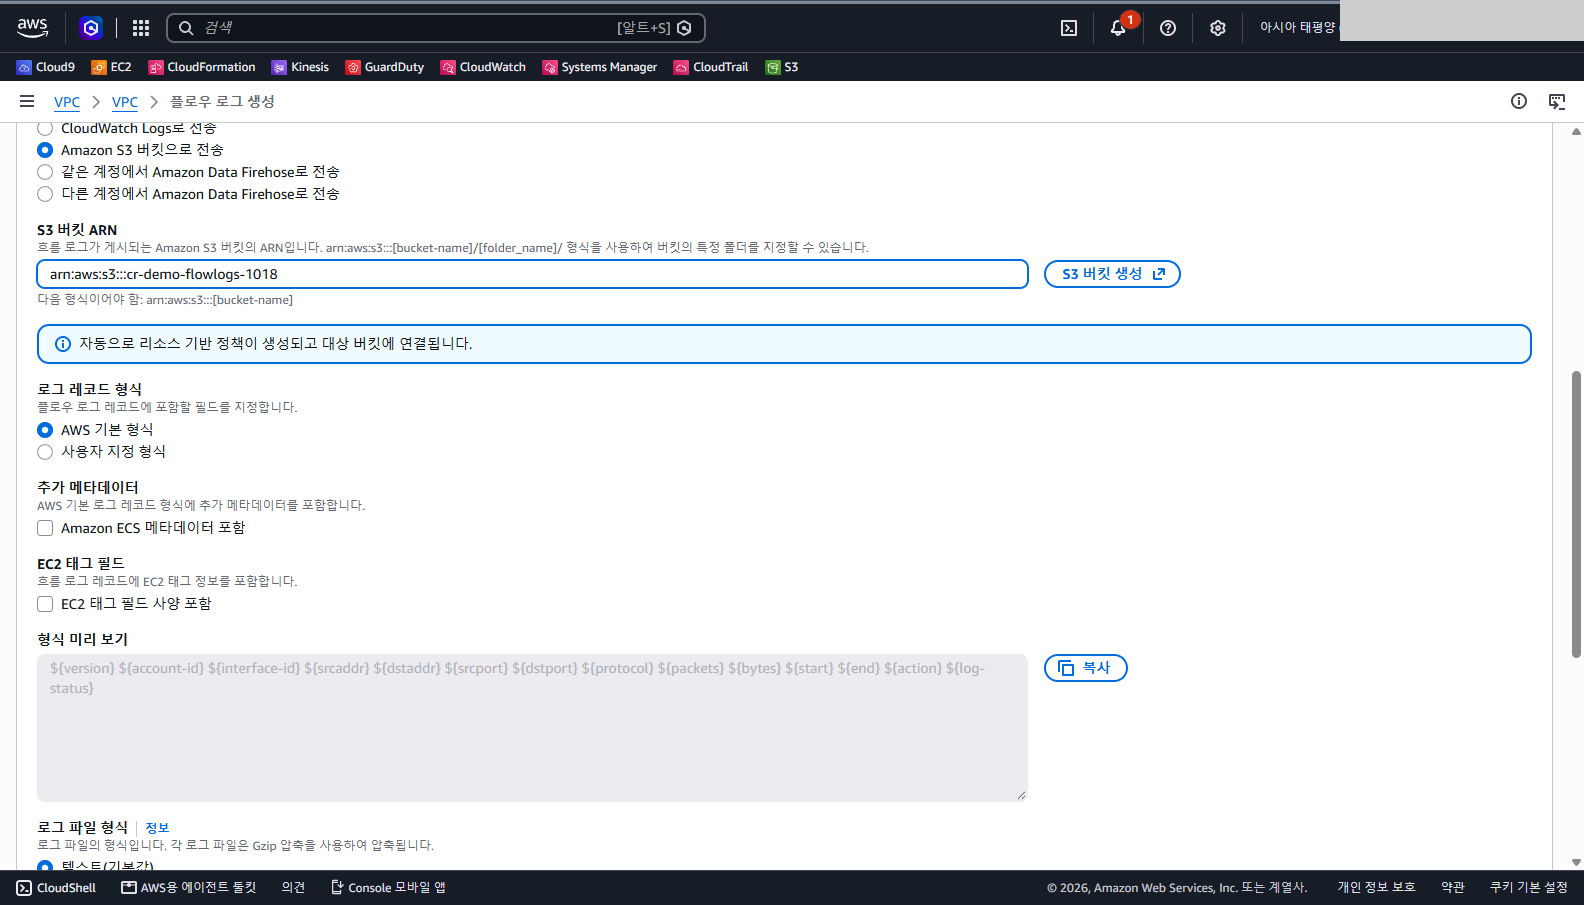Open the AWS services grid menu

coord(141,28)
